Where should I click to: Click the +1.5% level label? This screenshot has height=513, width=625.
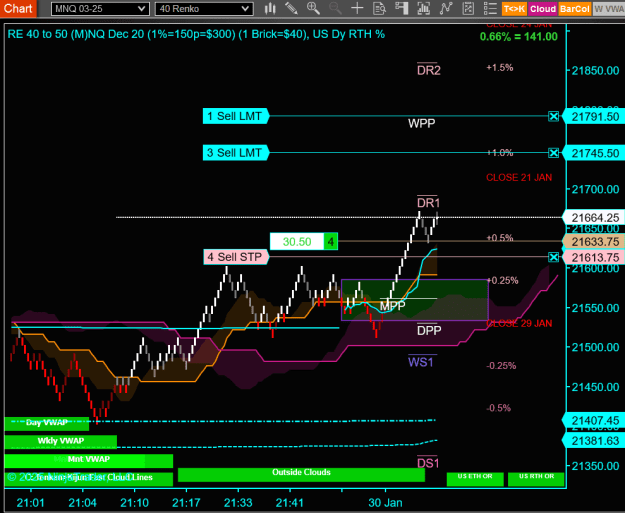pyautogui.click(x=499, y=68)
